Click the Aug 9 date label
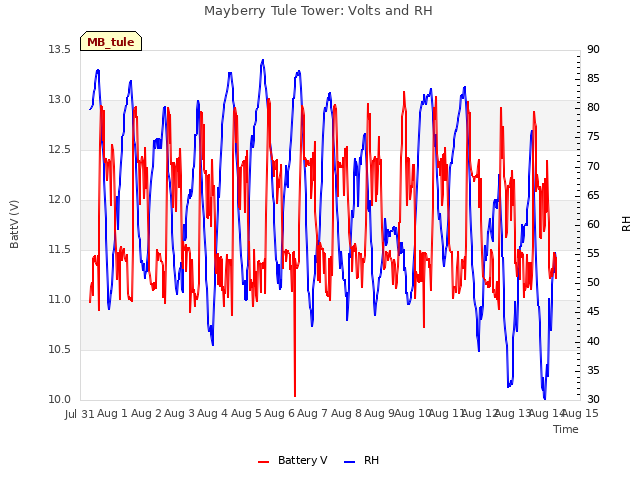The width and height of the screenshot is (640, 480). pyautogui.click(x=379, y=413)
